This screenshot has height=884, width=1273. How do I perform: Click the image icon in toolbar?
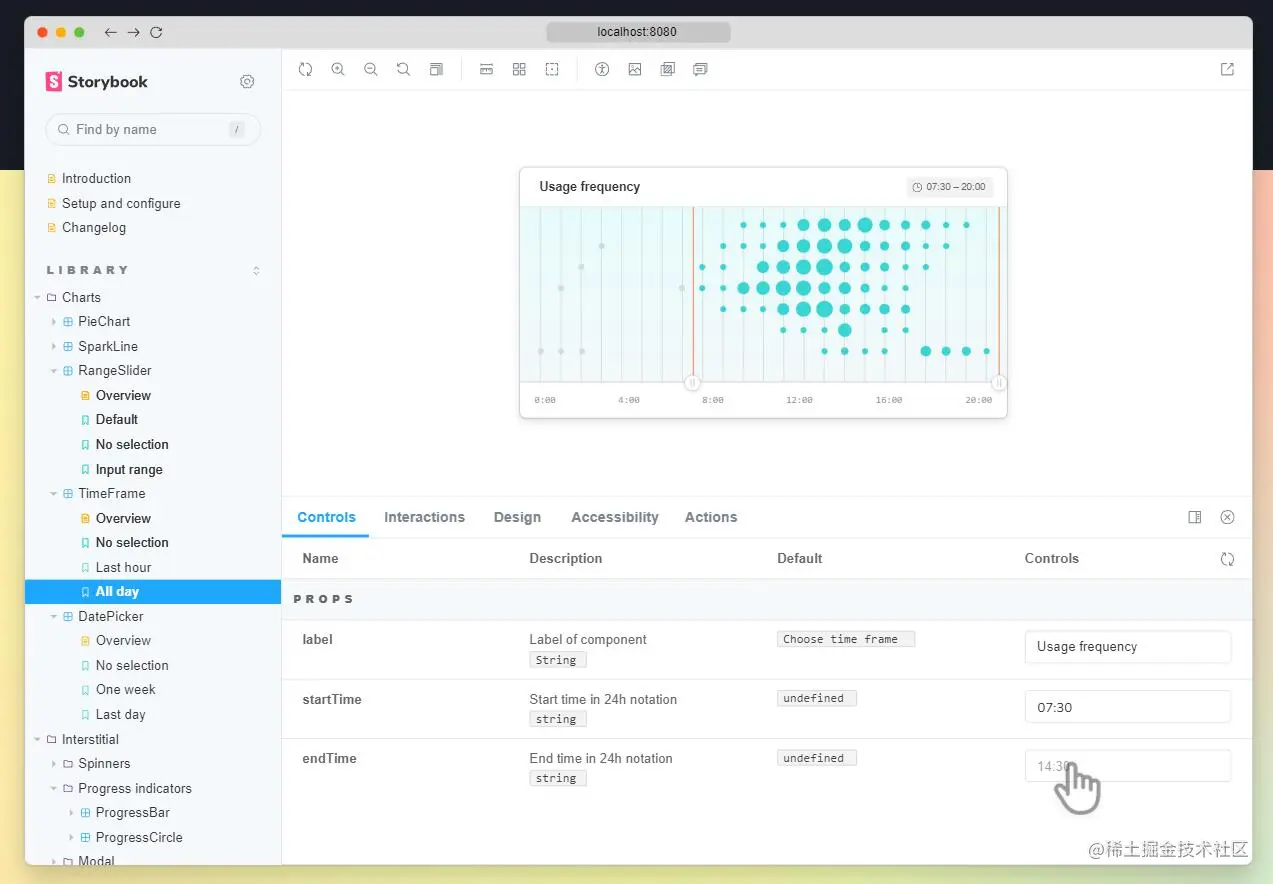[635, 69]
